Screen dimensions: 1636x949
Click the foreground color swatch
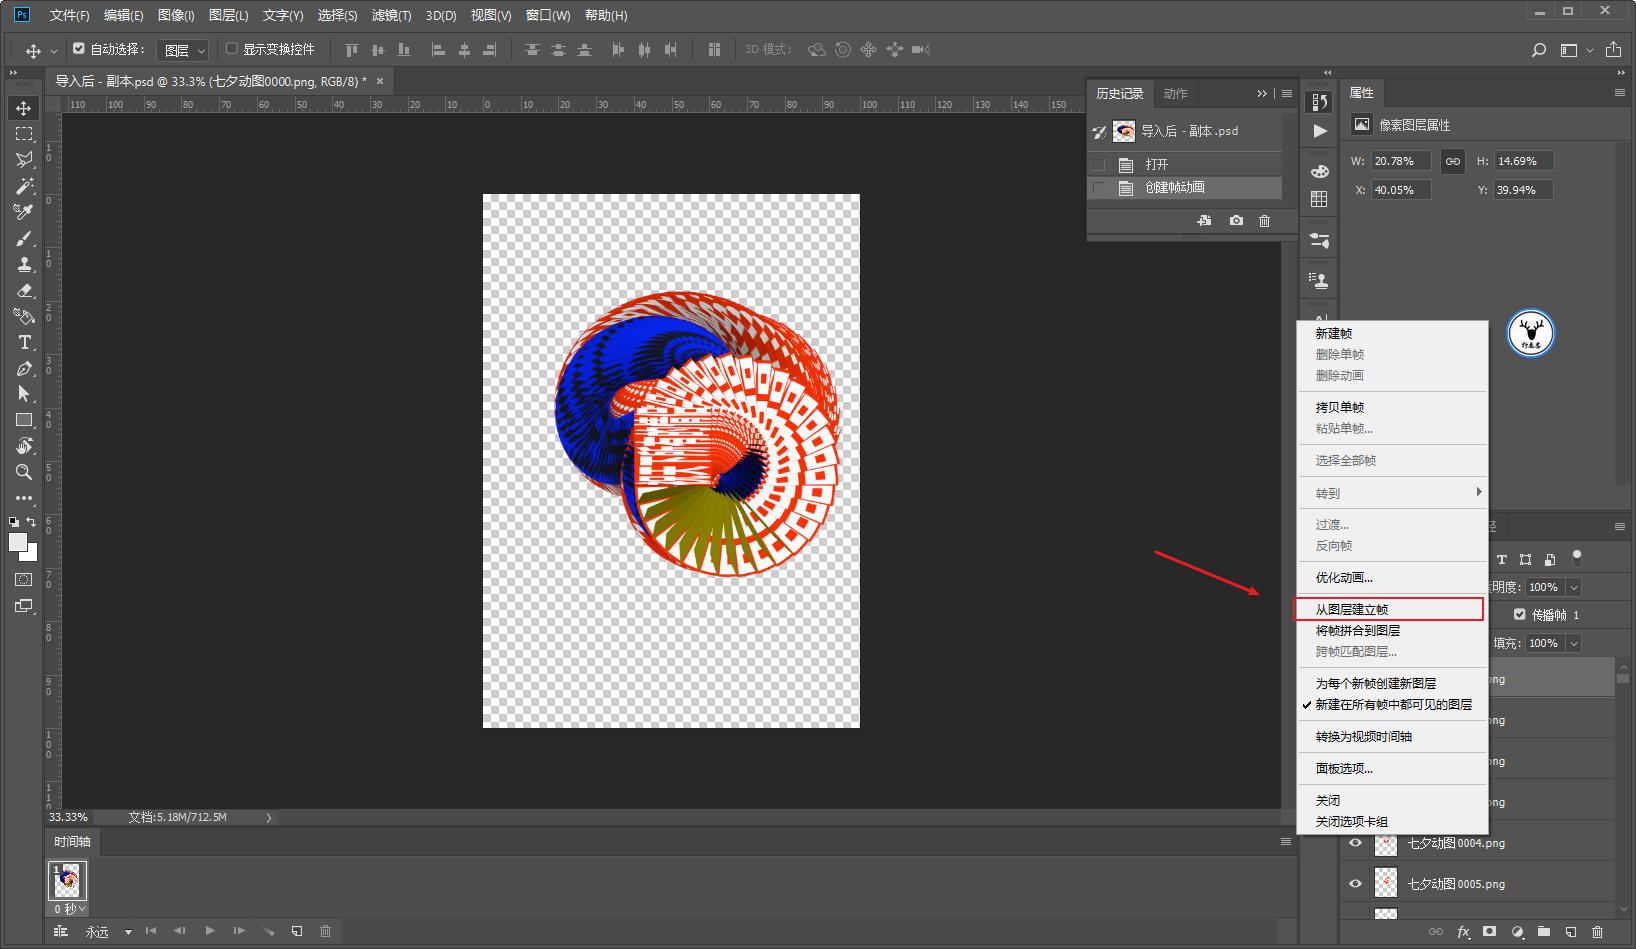pos(18,542)
